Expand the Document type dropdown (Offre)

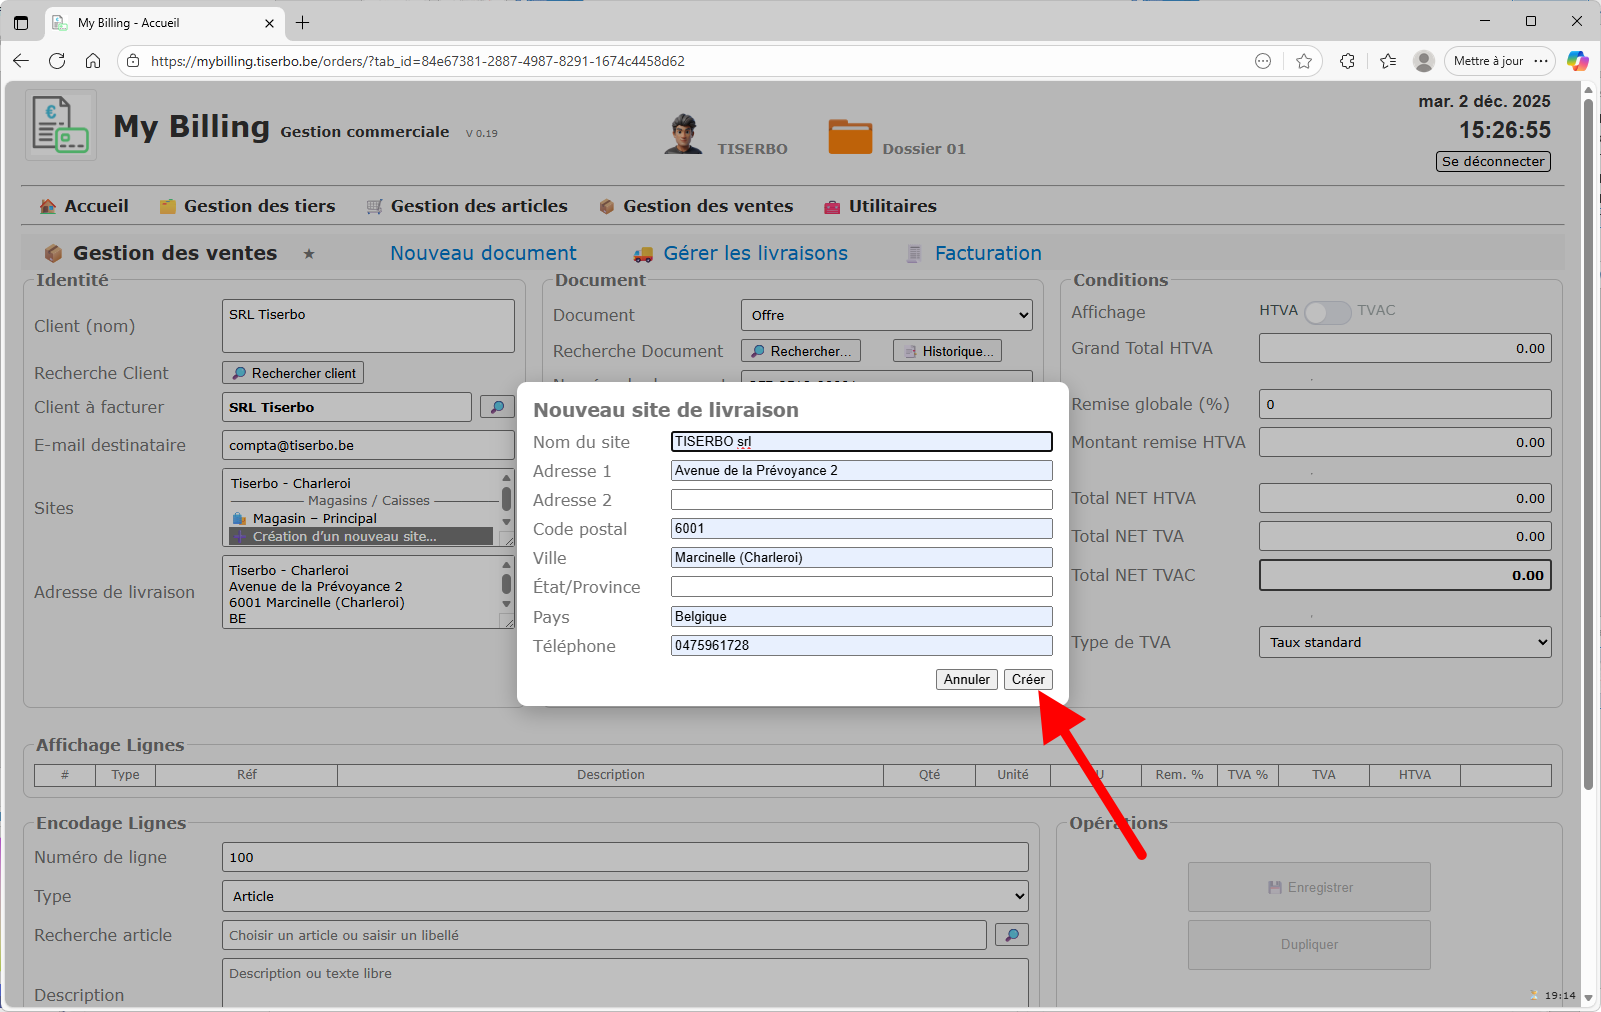[885, 315]
